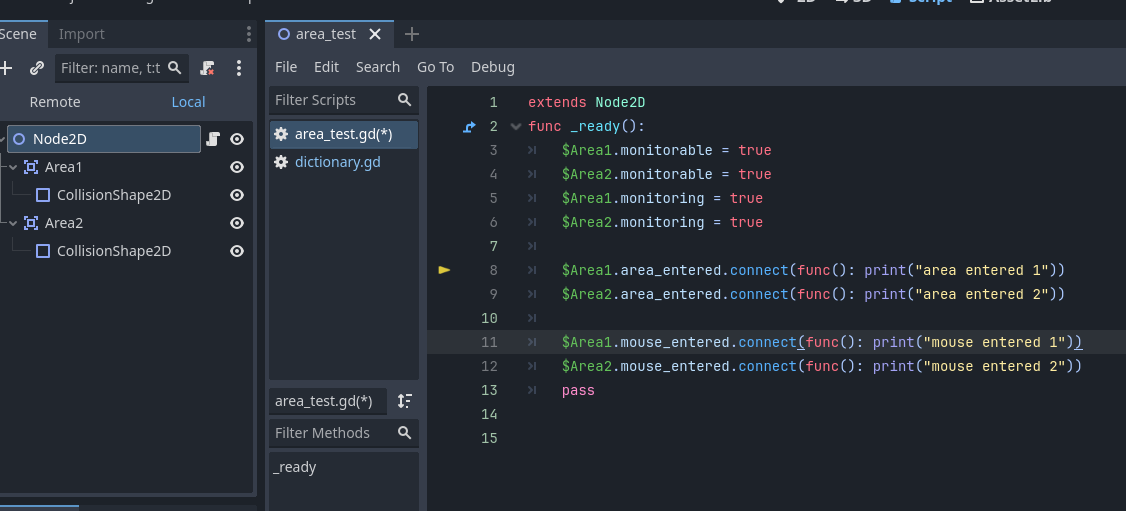Click the detach script icon in Scene toolbar
Image resolution: width=1126 pixels, height=511 pixels.
(x=208, y=68)
